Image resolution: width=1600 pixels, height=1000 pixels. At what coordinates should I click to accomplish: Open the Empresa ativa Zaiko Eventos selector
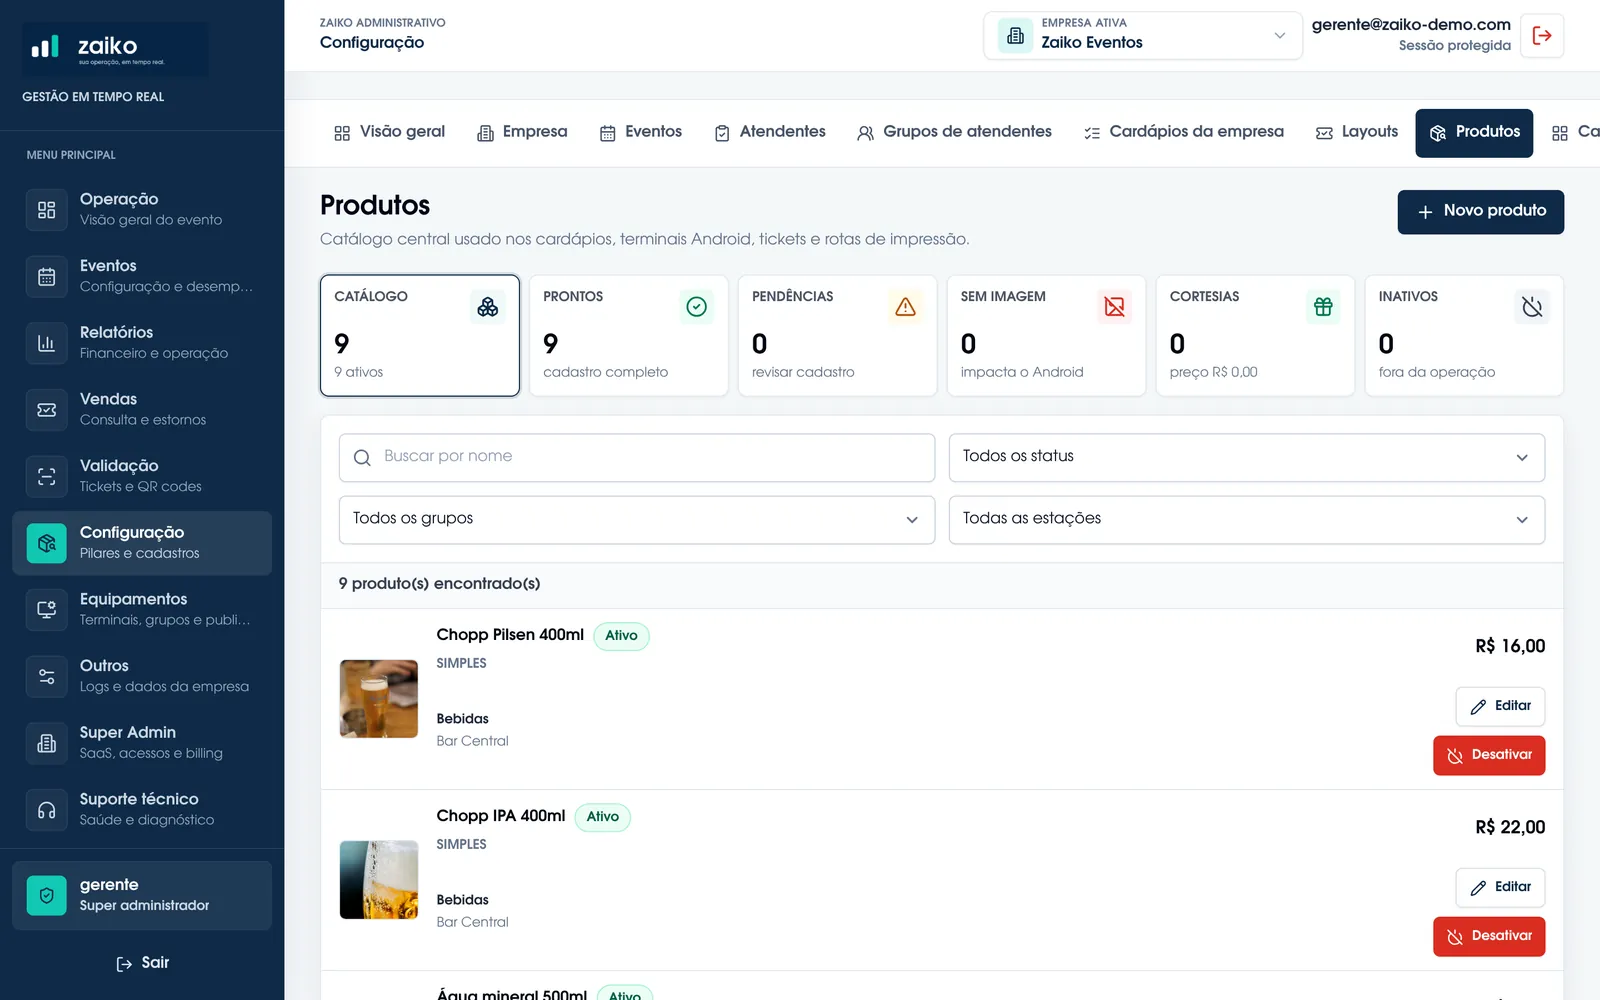click(1143, 36)
